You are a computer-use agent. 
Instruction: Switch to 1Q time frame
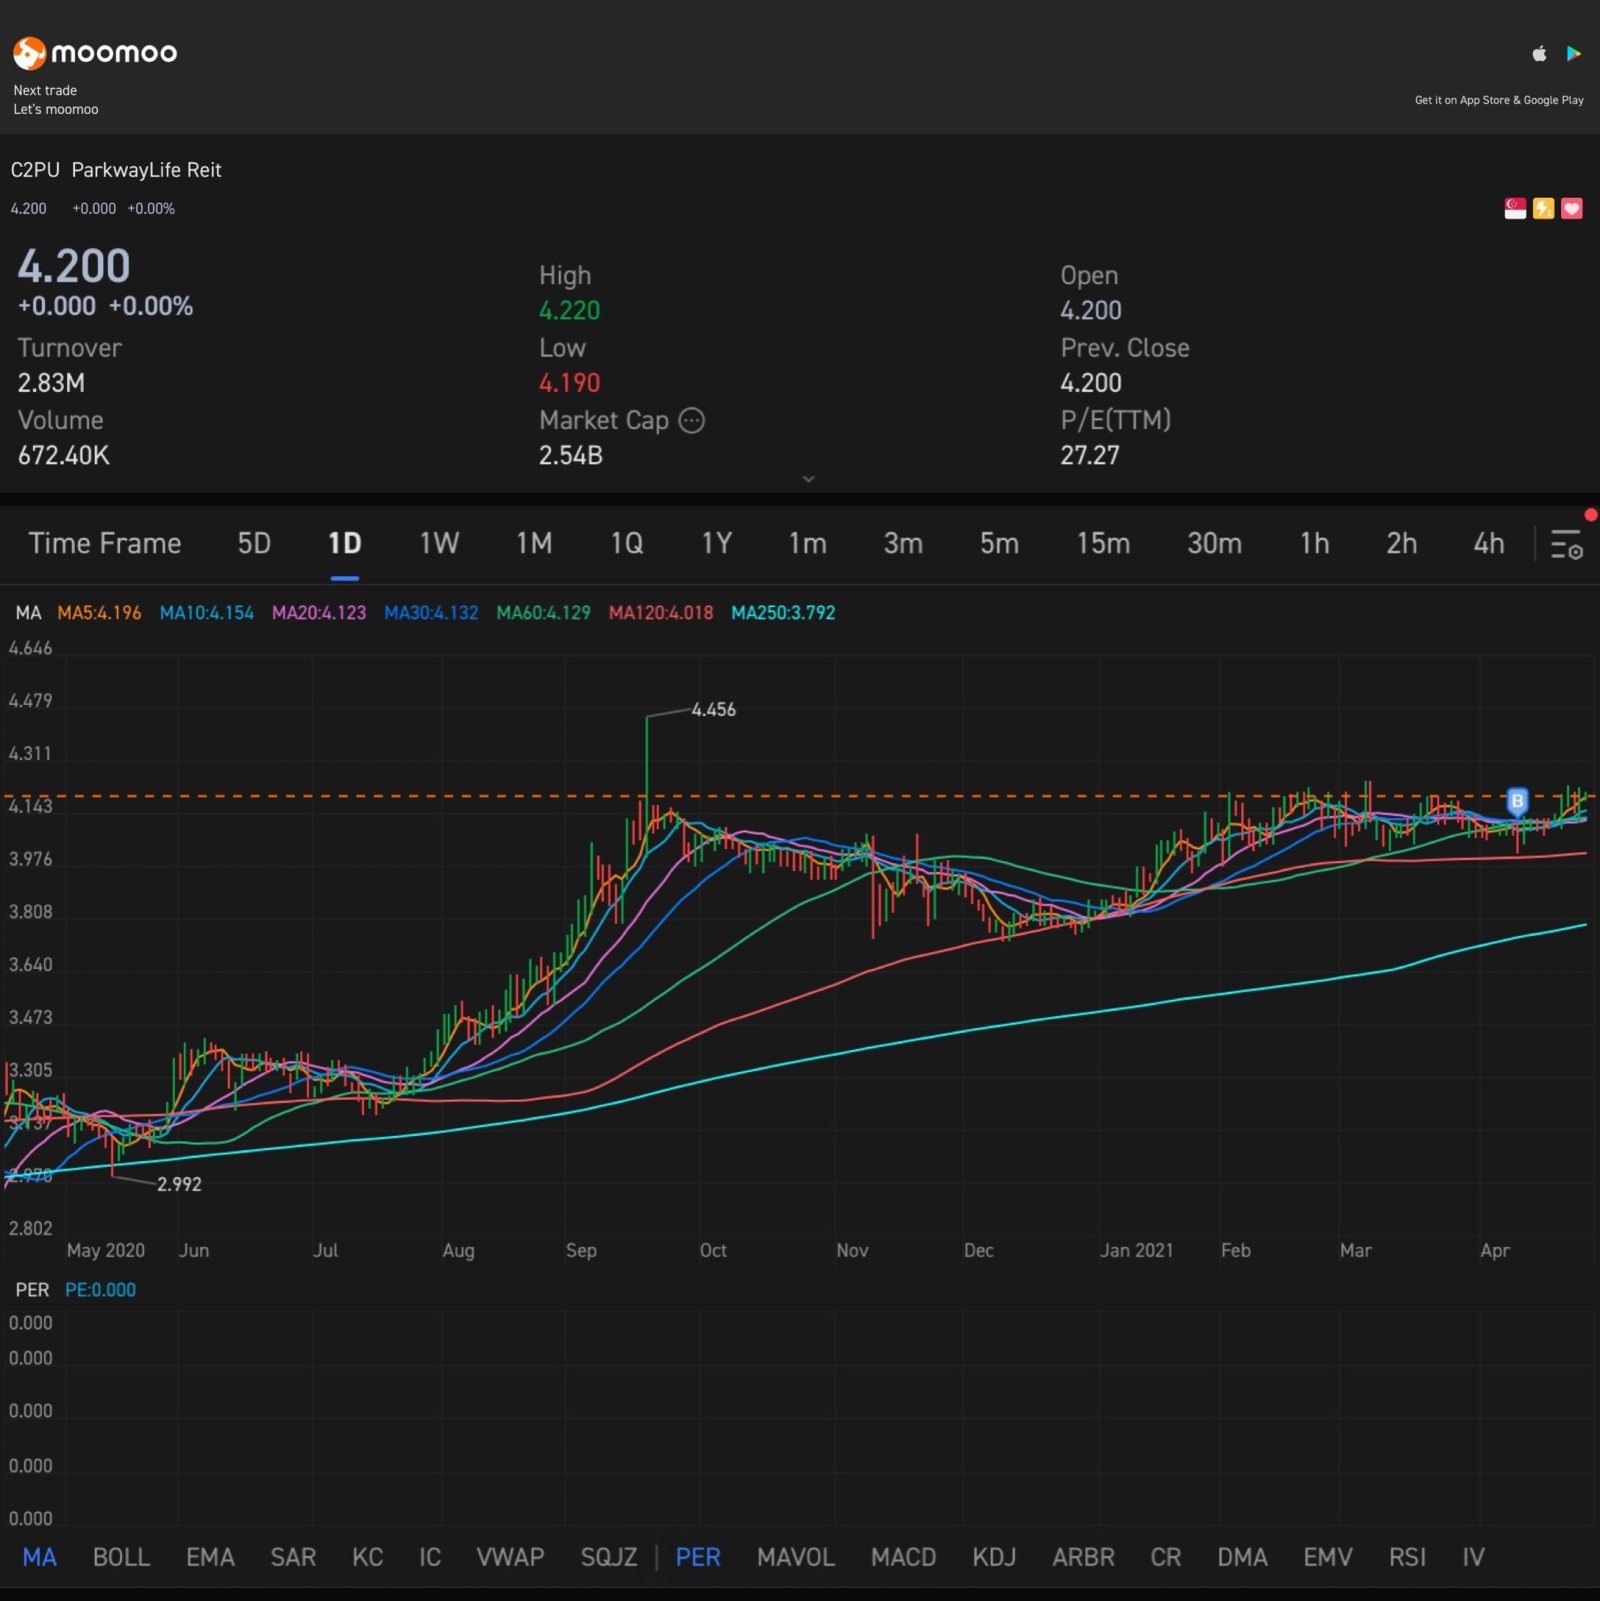coord(627,543)
